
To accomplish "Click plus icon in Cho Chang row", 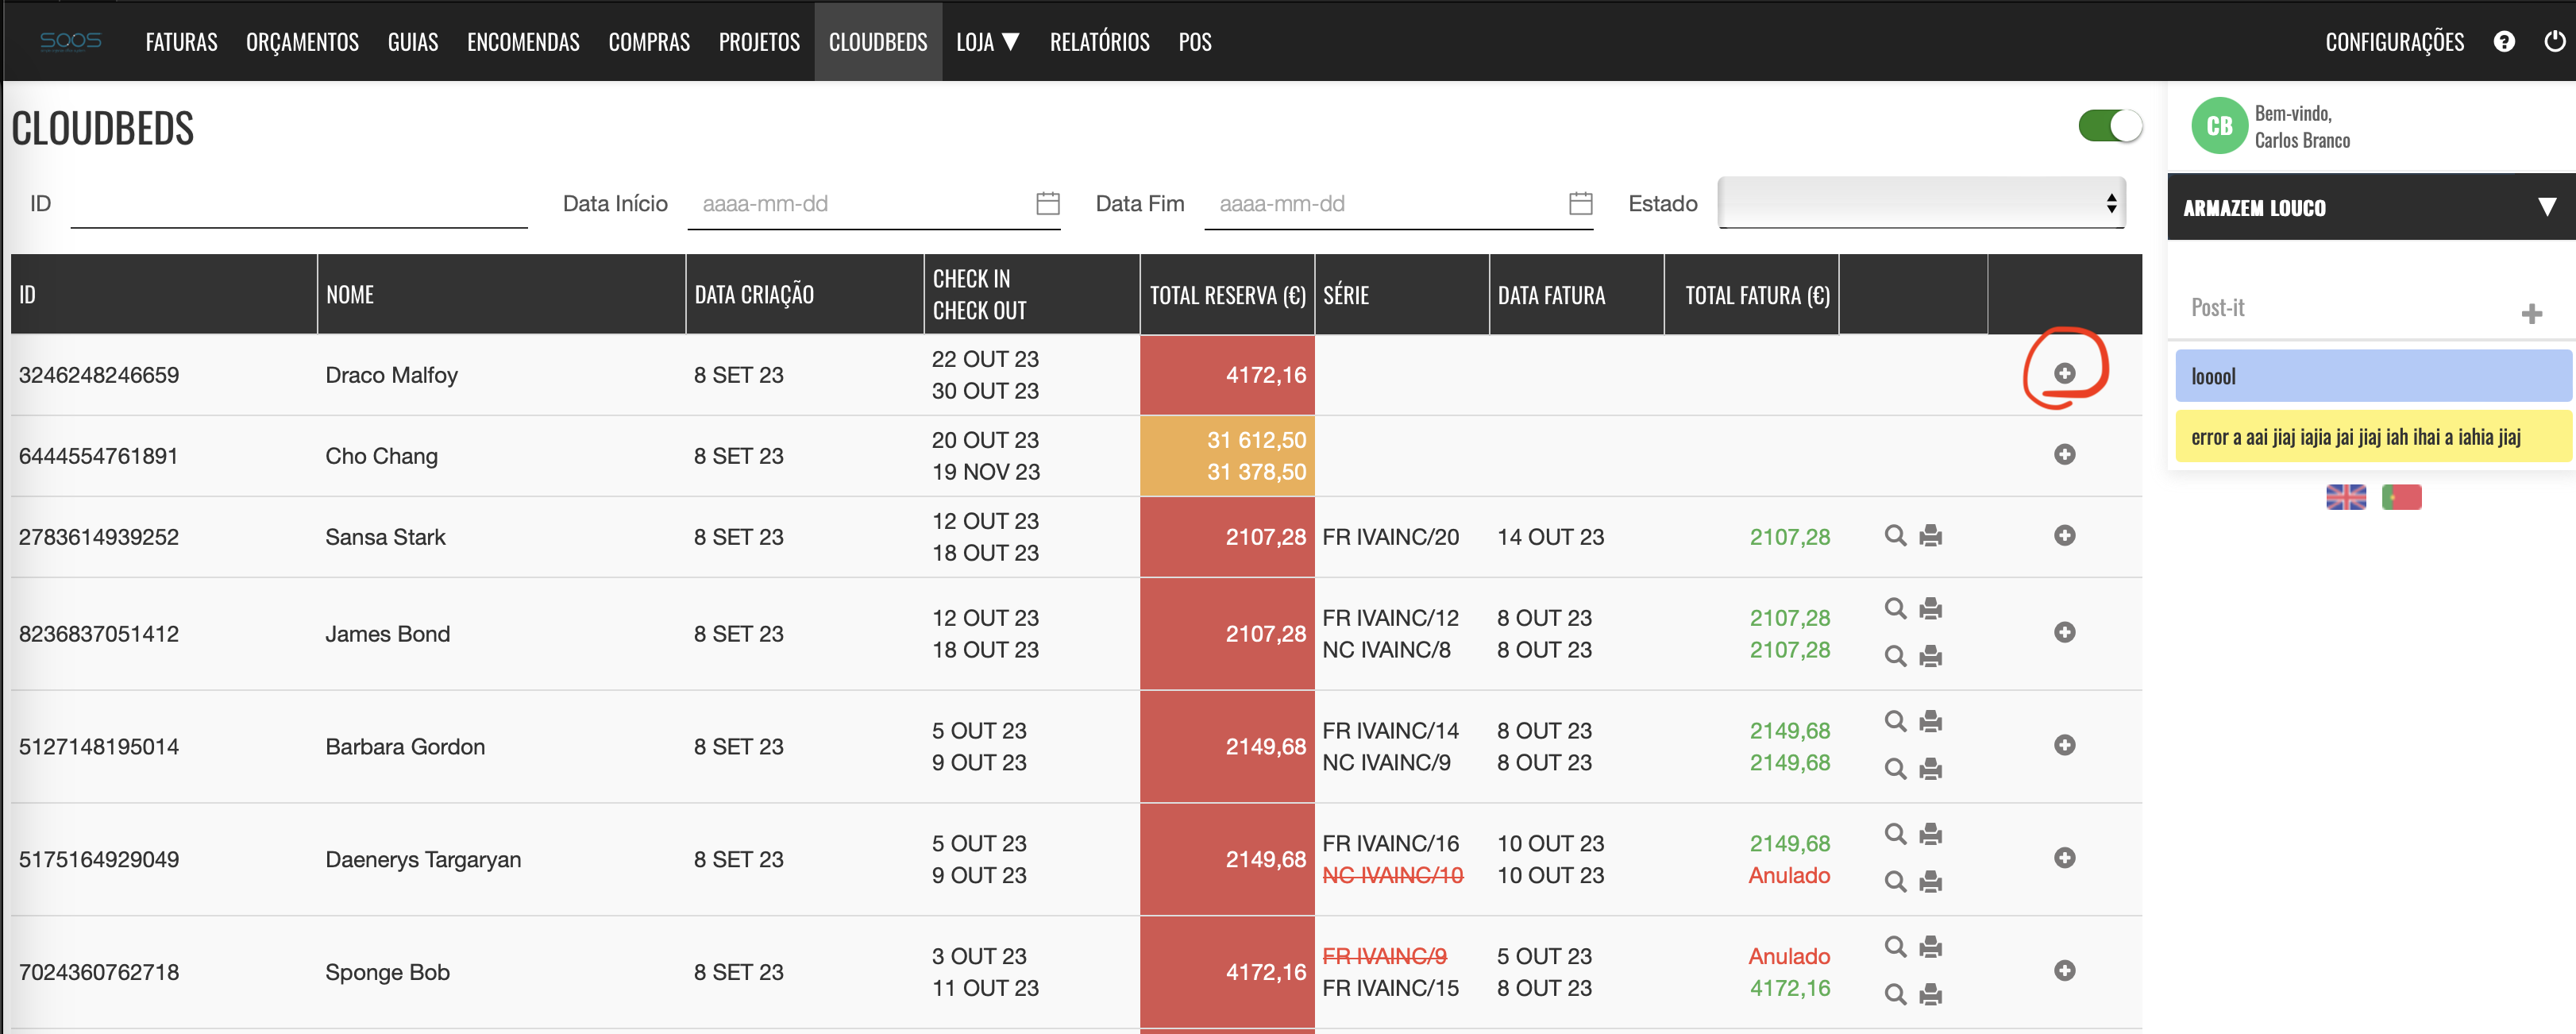I will (2064, 454).
